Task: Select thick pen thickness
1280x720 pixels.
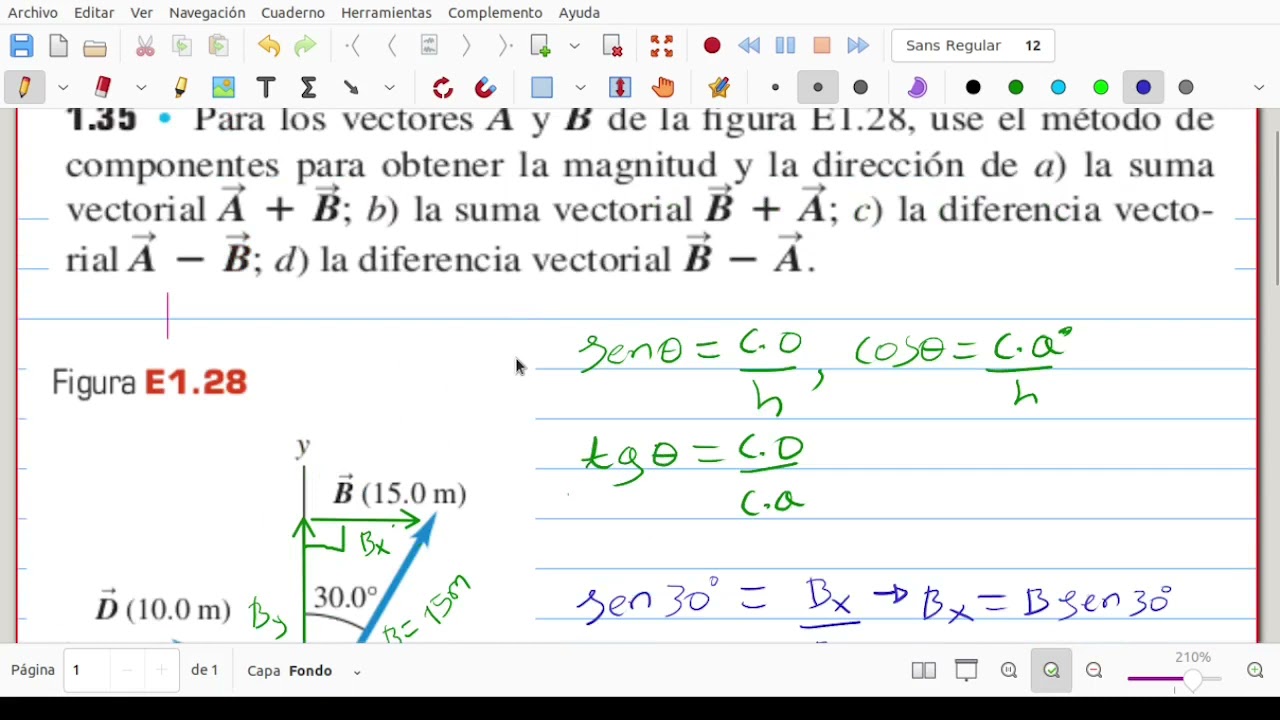Action: coord(861,88)
